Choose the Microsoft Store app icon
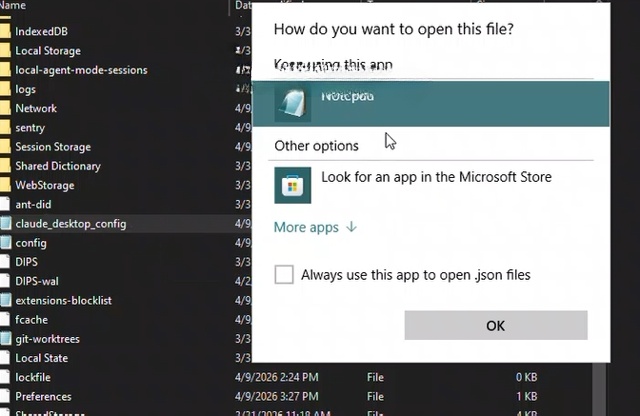Viewport: 640px width, 416px height. tap(292, 185)
